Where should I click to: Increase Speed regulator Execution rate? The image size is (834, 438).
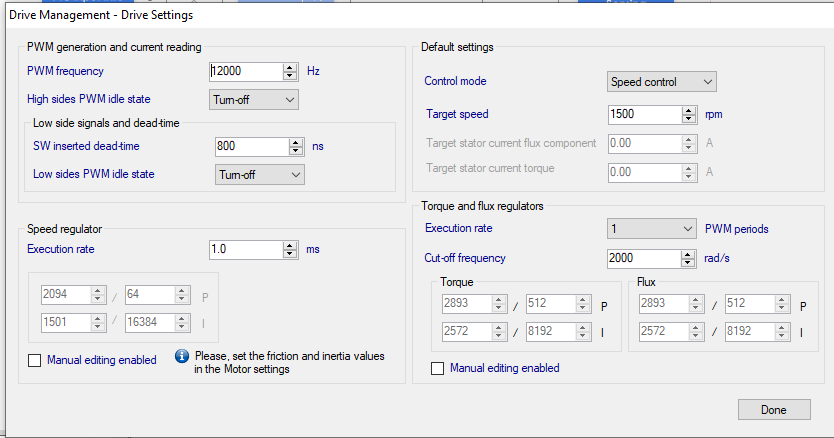pyautogui.click(x=290, y=245)
